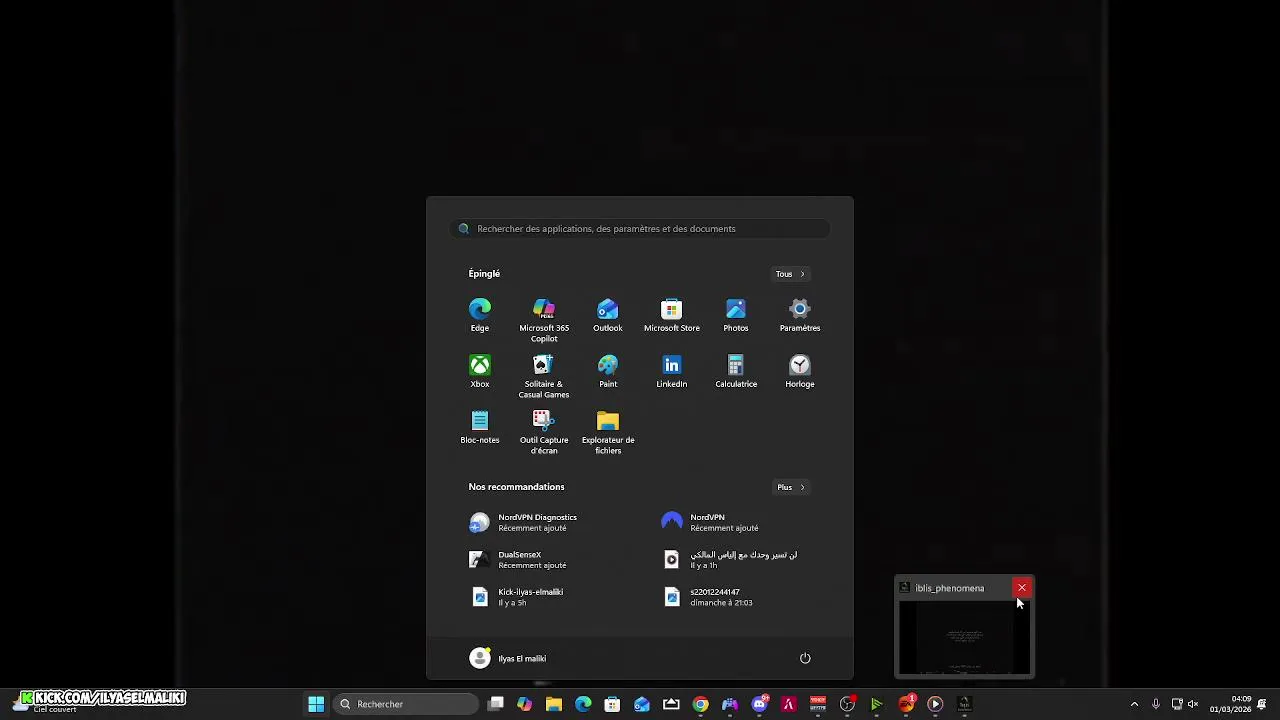Click the microphone icon in system tray

(1156, 704)
